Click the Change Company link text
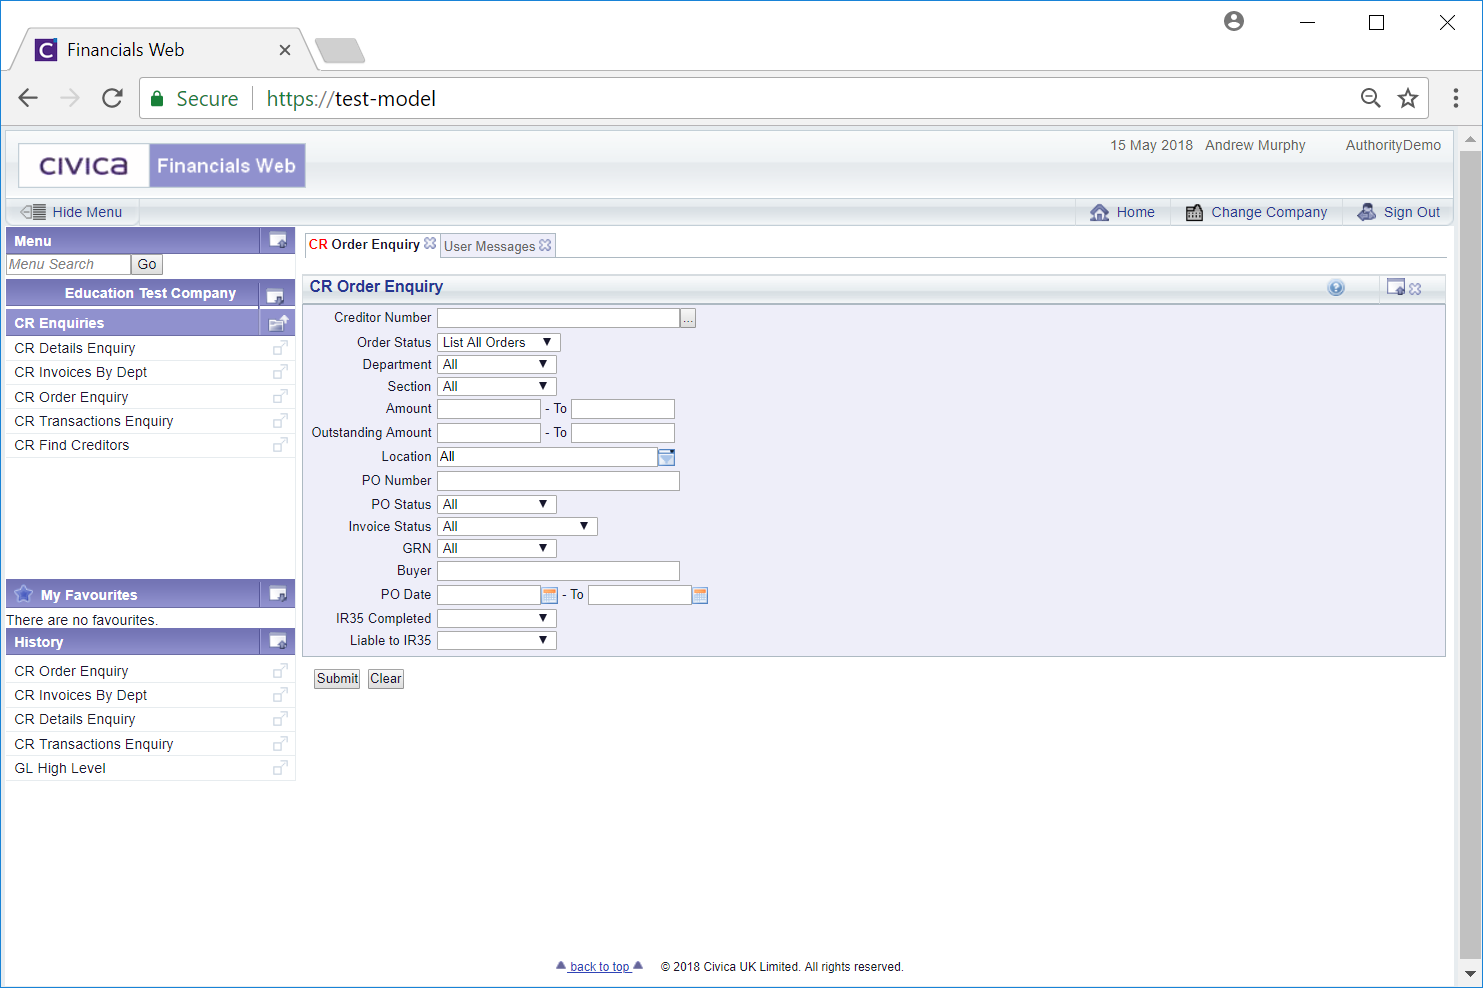1483x988 pixels. pyautogui.click(x=1269, y=212)
